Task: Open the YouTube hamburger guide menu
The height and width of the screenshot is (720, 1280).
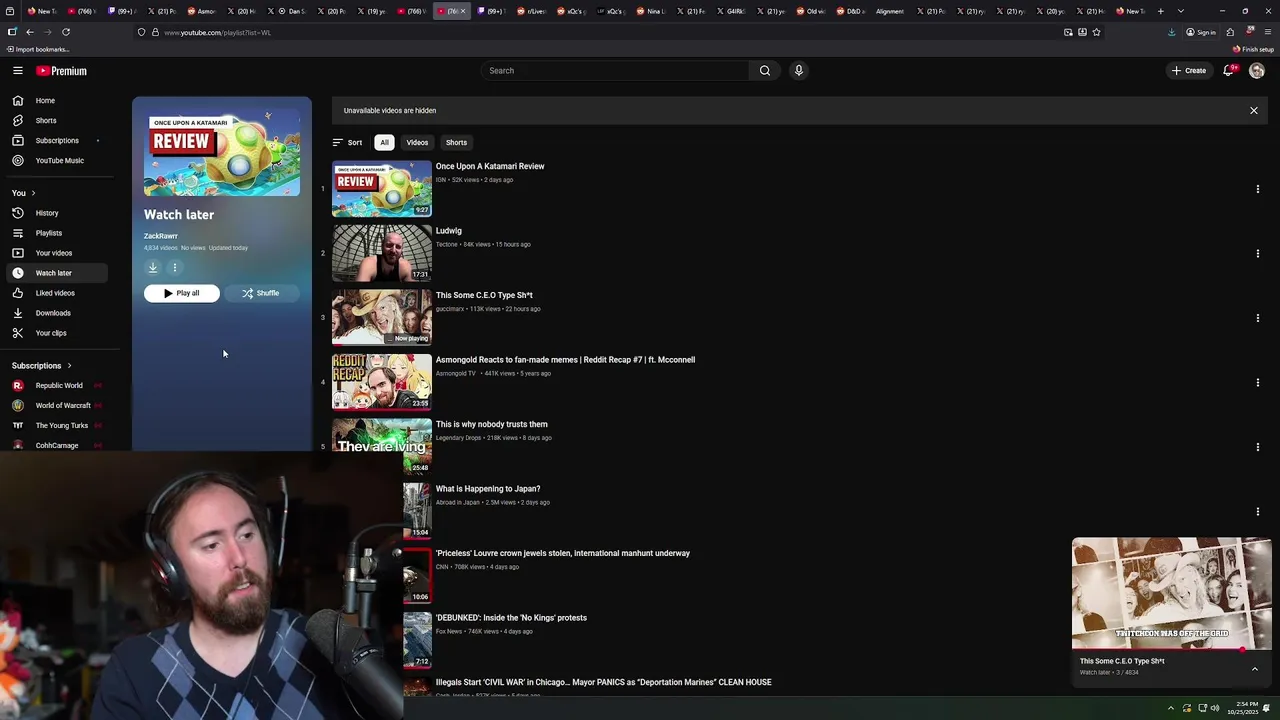Action: (18, 71)
